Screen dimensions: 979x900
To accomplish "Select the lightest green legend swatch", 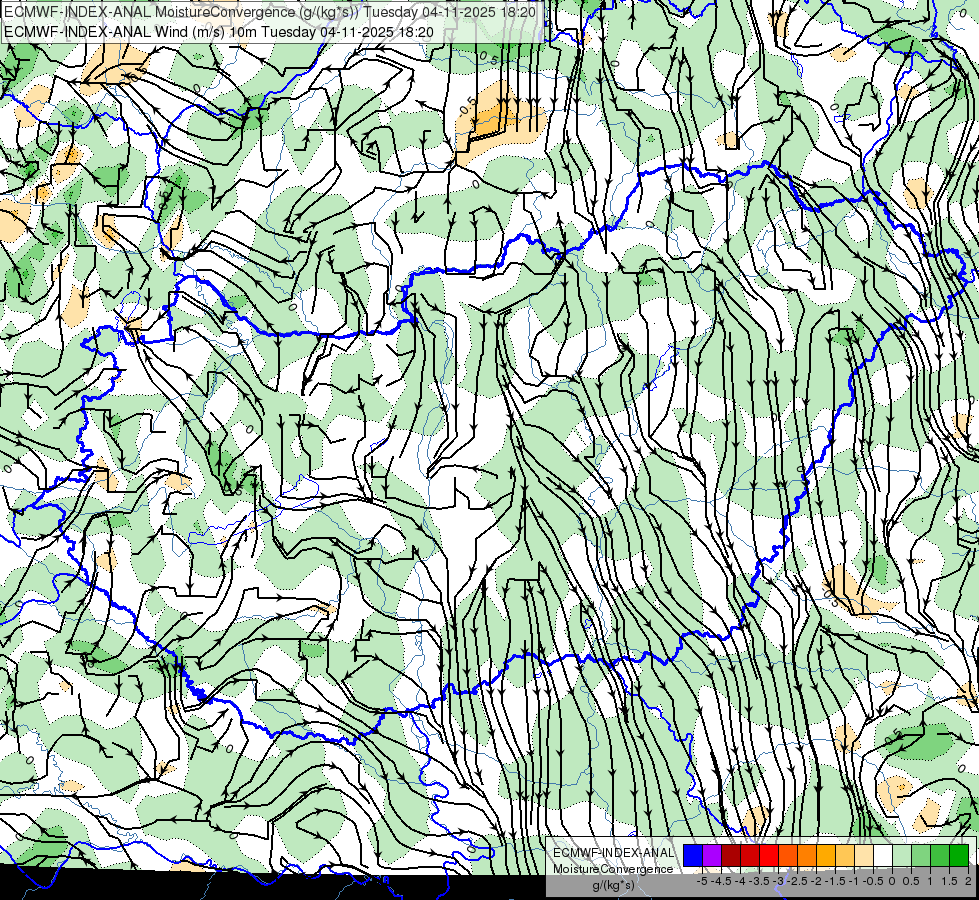I will pos(902,855).
